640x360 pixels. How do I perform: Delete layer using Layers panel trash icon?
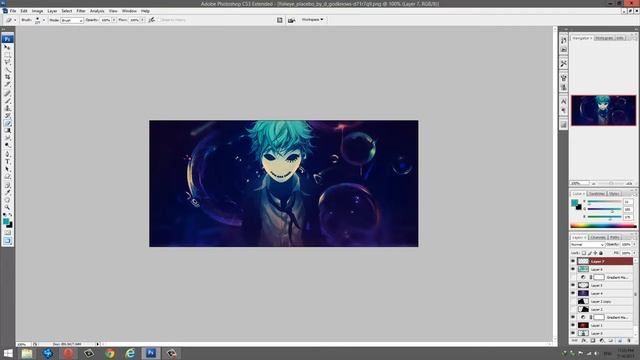[x=629, y=340]
